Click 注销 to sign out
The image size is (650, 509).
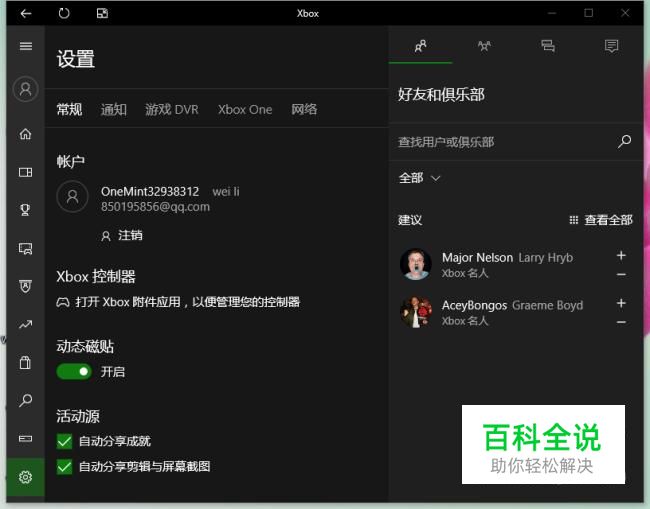(x=122, y=235)
